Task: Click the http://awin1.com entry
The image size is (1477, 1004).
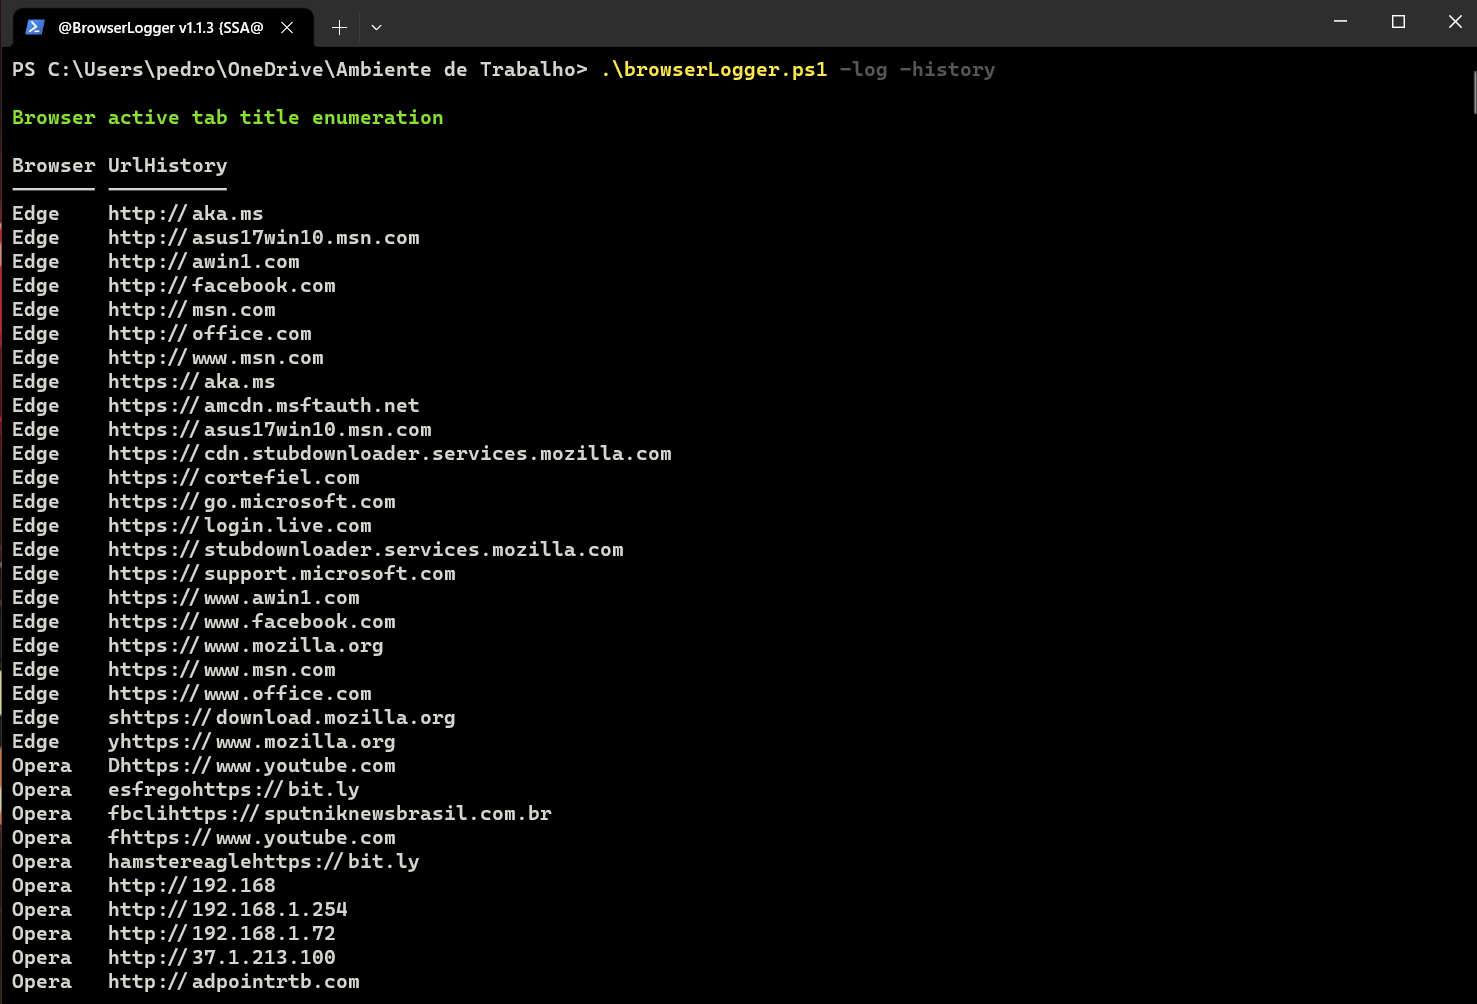Action: [x=204, y=261]
